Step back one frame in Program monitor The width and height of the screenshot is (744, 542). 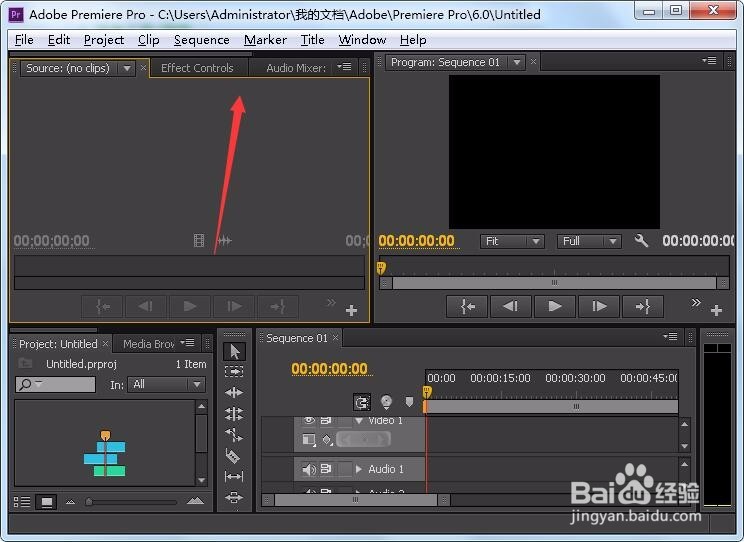tap(511, 307)
